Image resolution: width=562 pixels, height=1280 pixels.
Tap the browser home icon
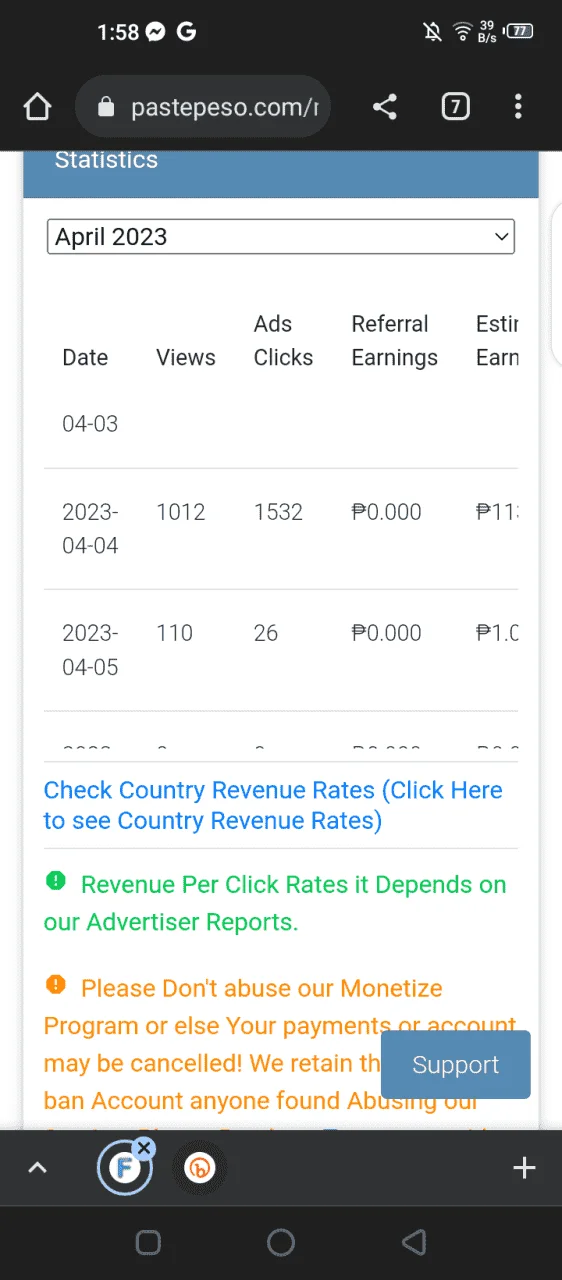[x=37, y=106]
